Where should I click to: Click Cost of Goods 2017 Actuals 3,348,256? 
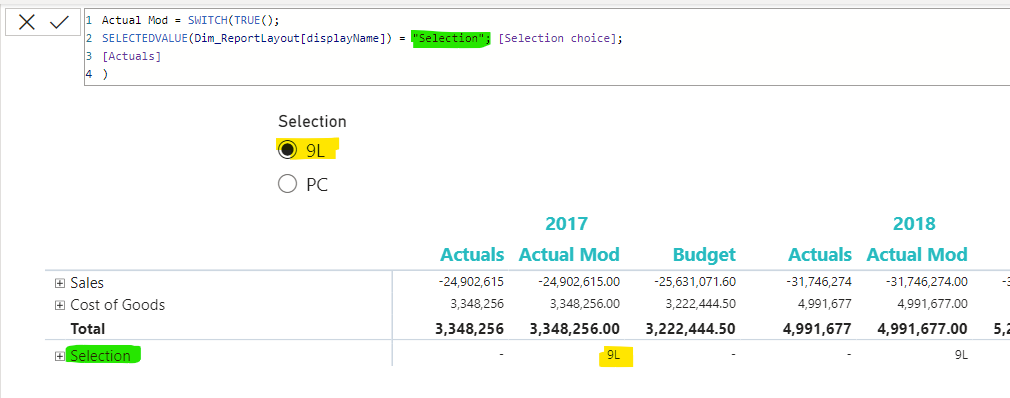(477, 303)
